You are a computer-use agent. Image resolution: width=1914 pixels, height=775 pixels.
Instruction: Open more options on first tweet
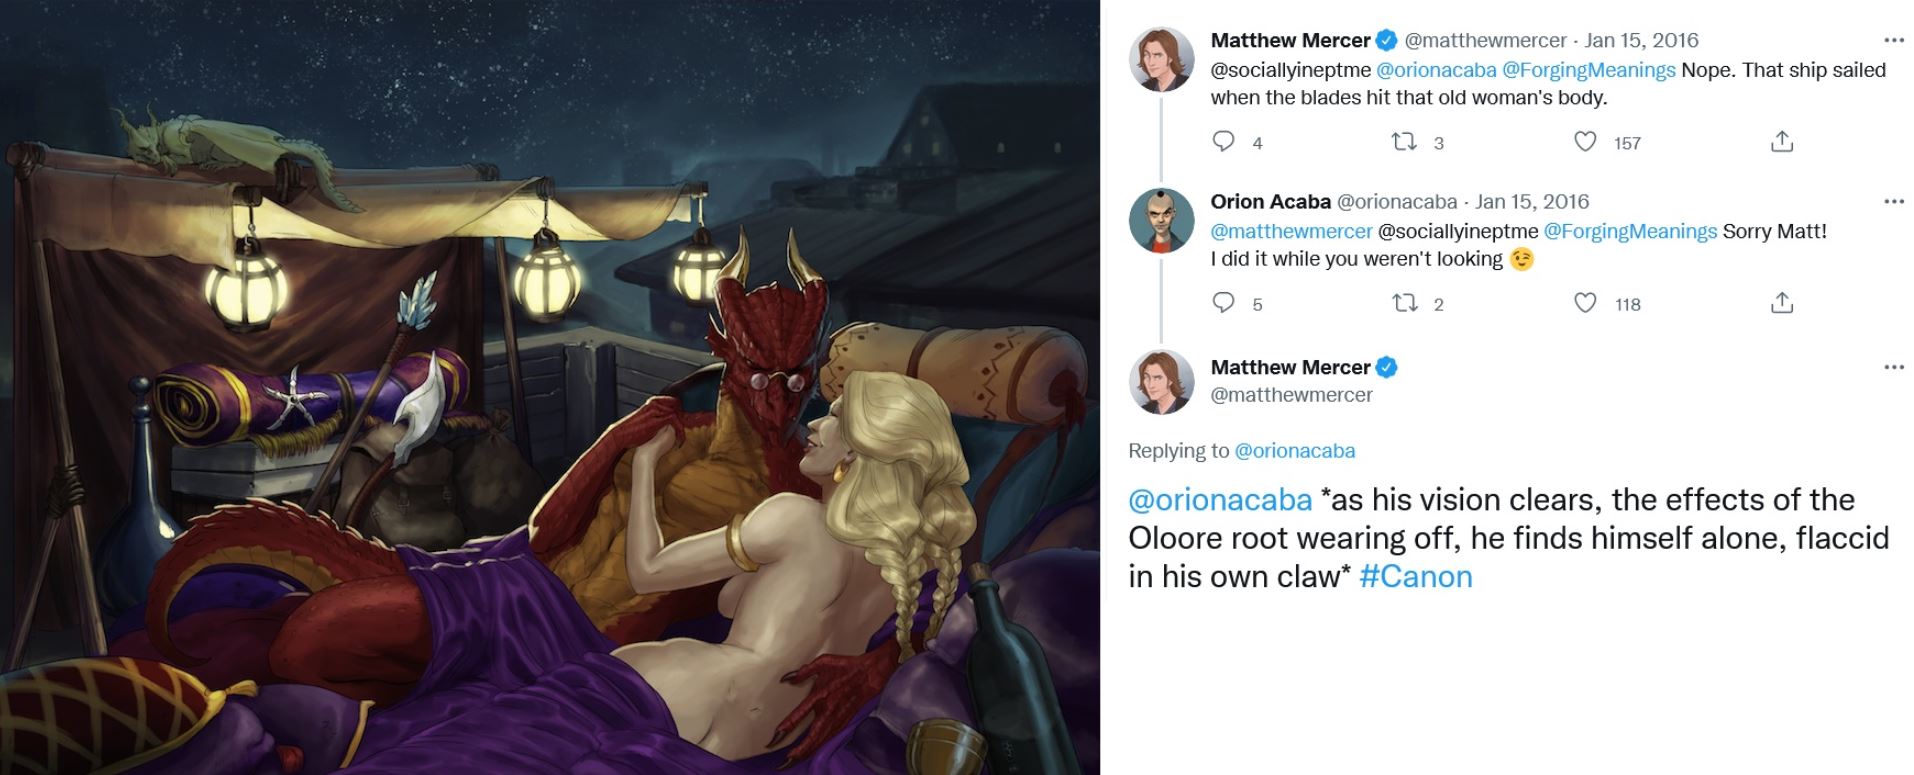tap(1893, 41)
